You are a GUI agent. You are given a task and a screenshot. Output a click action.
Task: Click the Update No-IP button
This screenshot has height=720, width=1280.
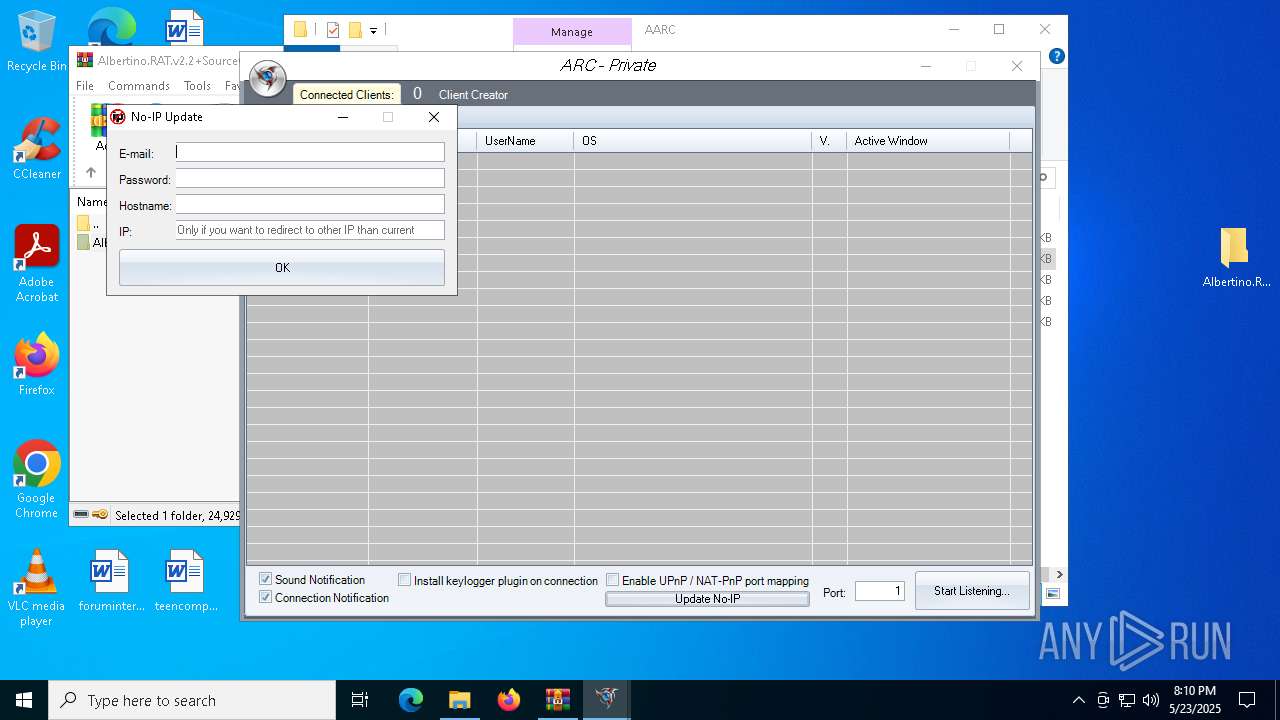[707, 599]
